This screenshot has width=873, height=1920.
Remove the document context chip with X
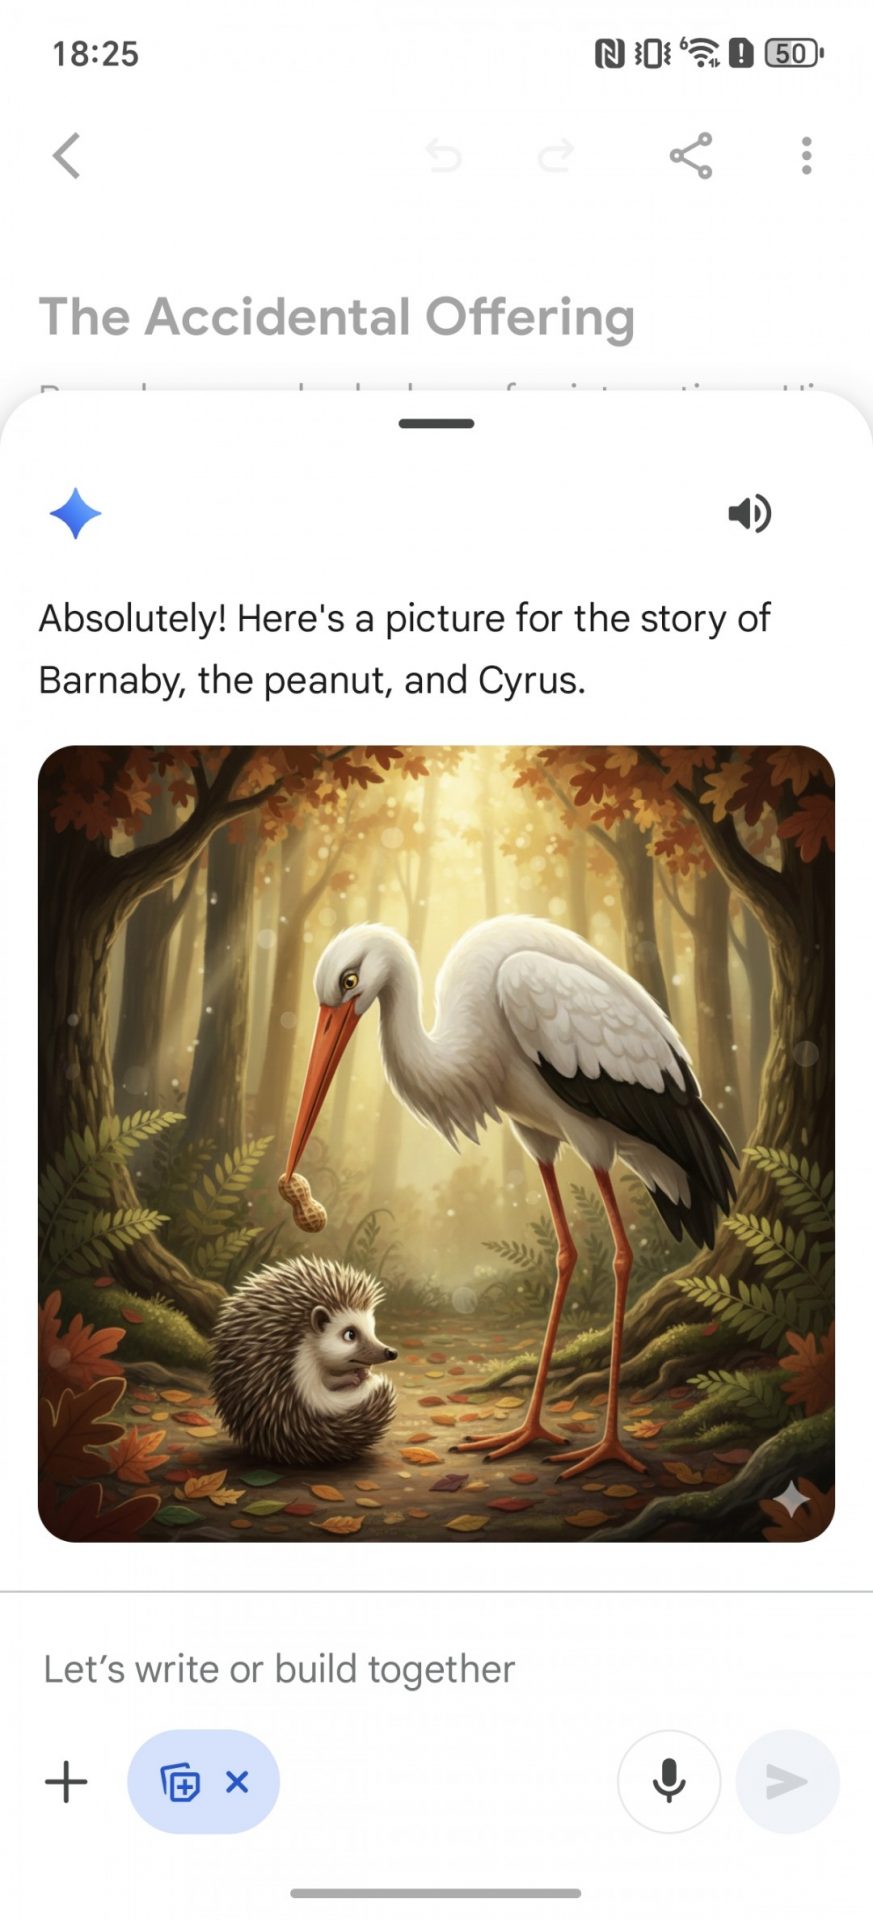[x=237, y=1781]
